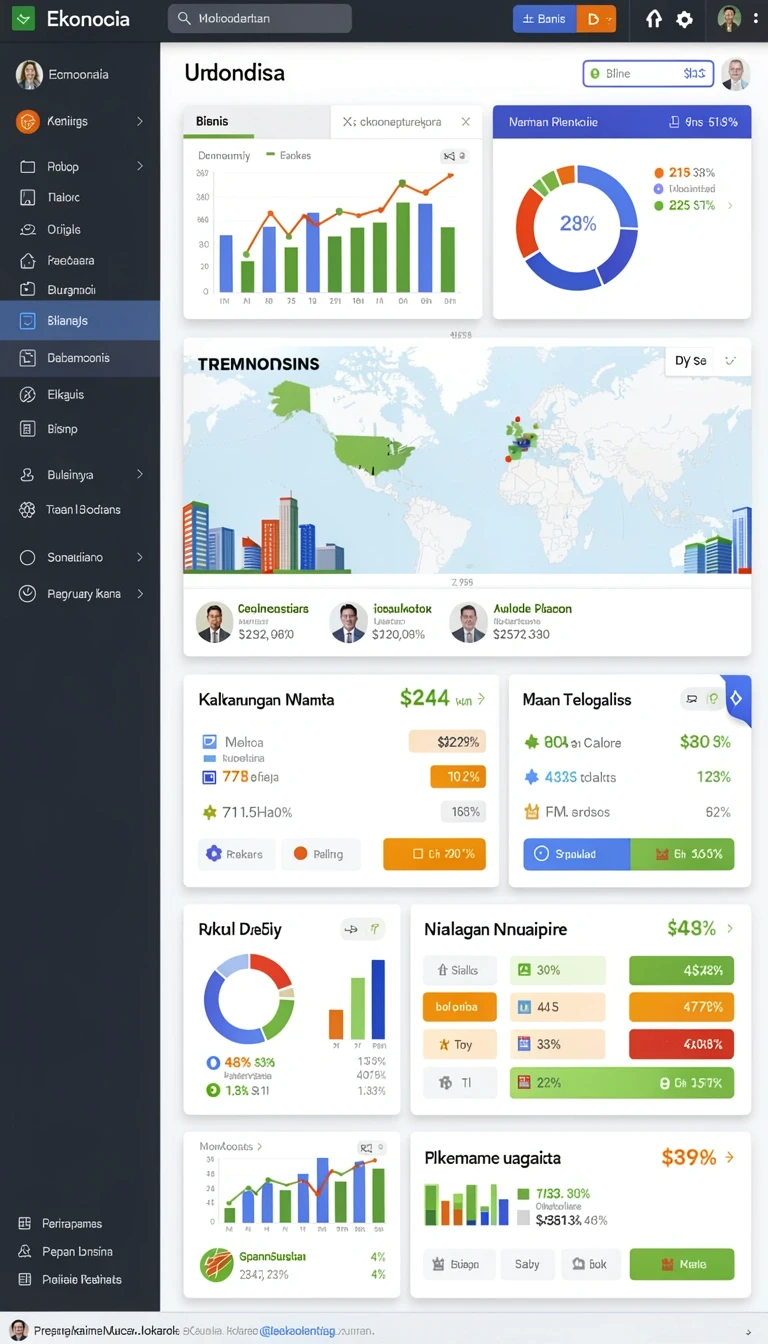Expand the $39% arrow in Plkemame uagaita
Viewport: 768px width, 1344px height.
tap(730, 1157)
